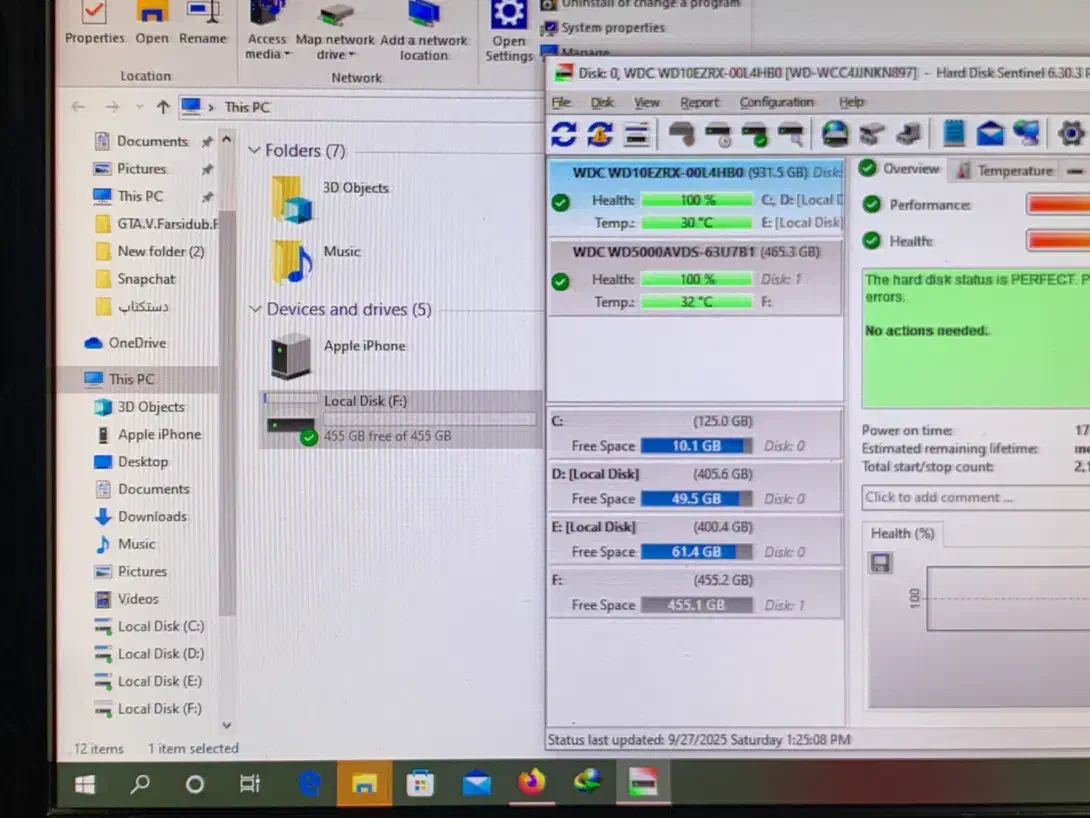Image resolution: width=1090 pixels, height=818 pixels.
Task: Click the Up arrow in Explorer address bar
Action: pos(163,107)
